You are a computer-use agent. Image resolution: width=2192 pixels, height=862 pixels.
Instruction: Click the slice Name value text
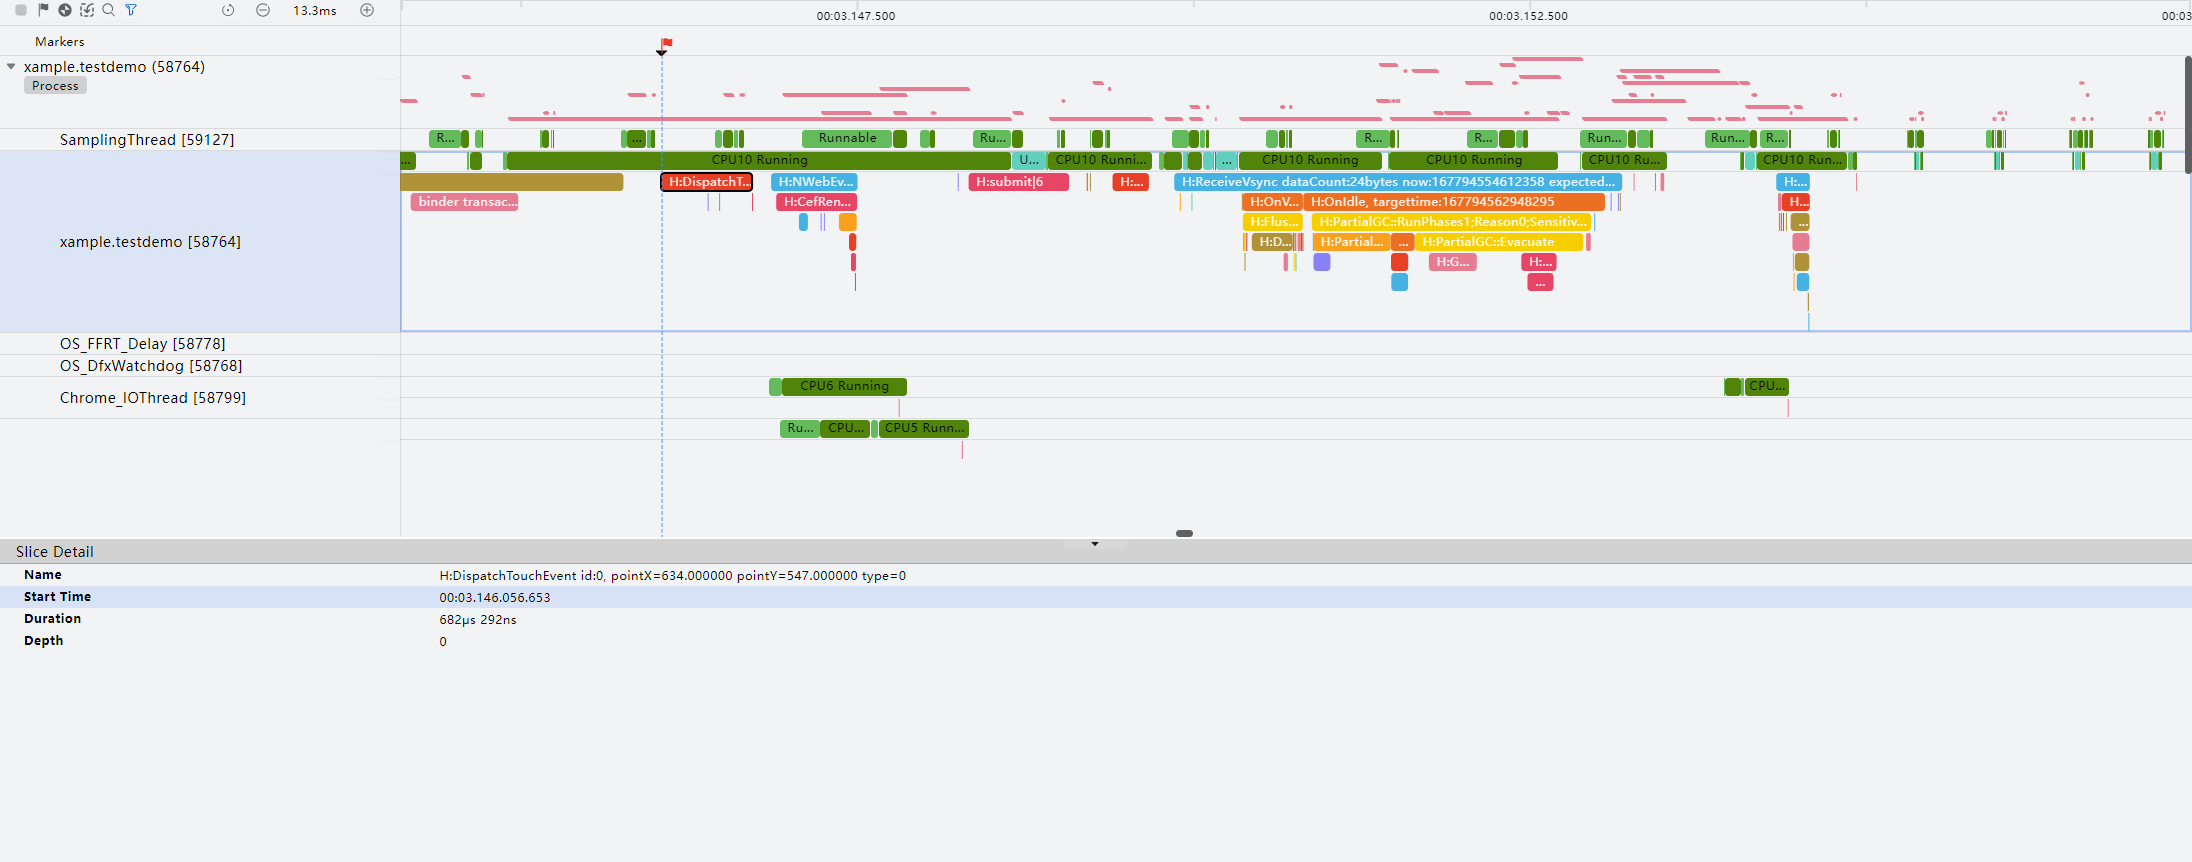coord(673,576)
